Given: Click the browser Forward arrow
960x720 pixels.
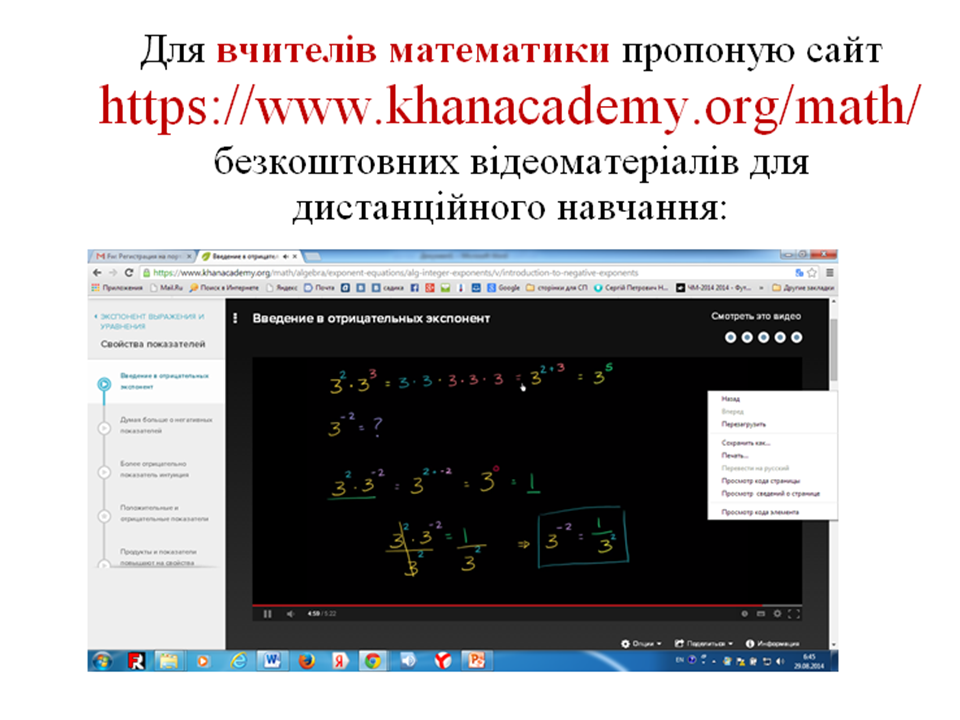Looking at the screenshot, I should (113, 272).
